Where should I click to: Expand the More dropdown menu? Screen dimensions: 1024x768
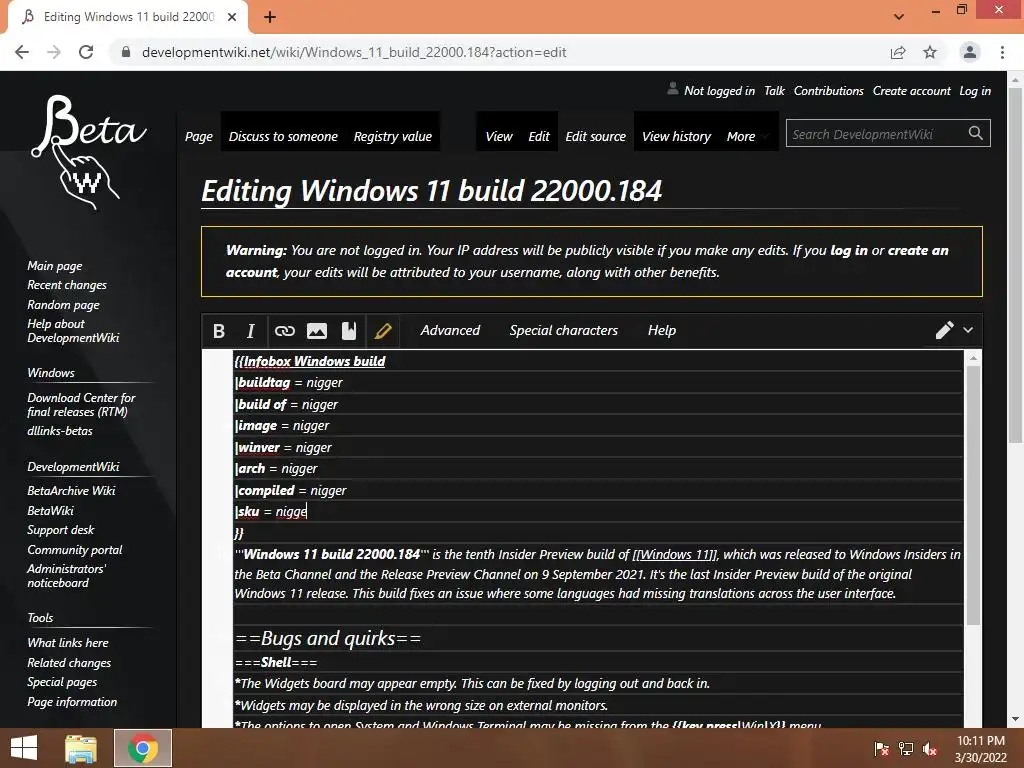click(746, 136)
